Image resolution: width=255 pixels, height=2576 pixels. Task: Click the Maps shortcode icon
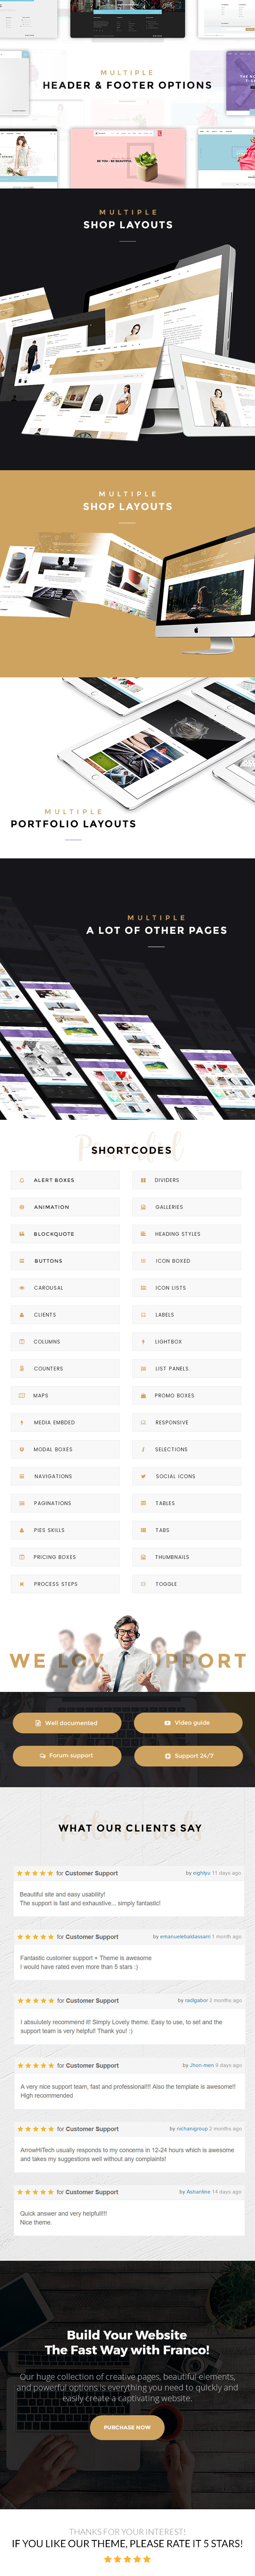tap(22, 1395)
